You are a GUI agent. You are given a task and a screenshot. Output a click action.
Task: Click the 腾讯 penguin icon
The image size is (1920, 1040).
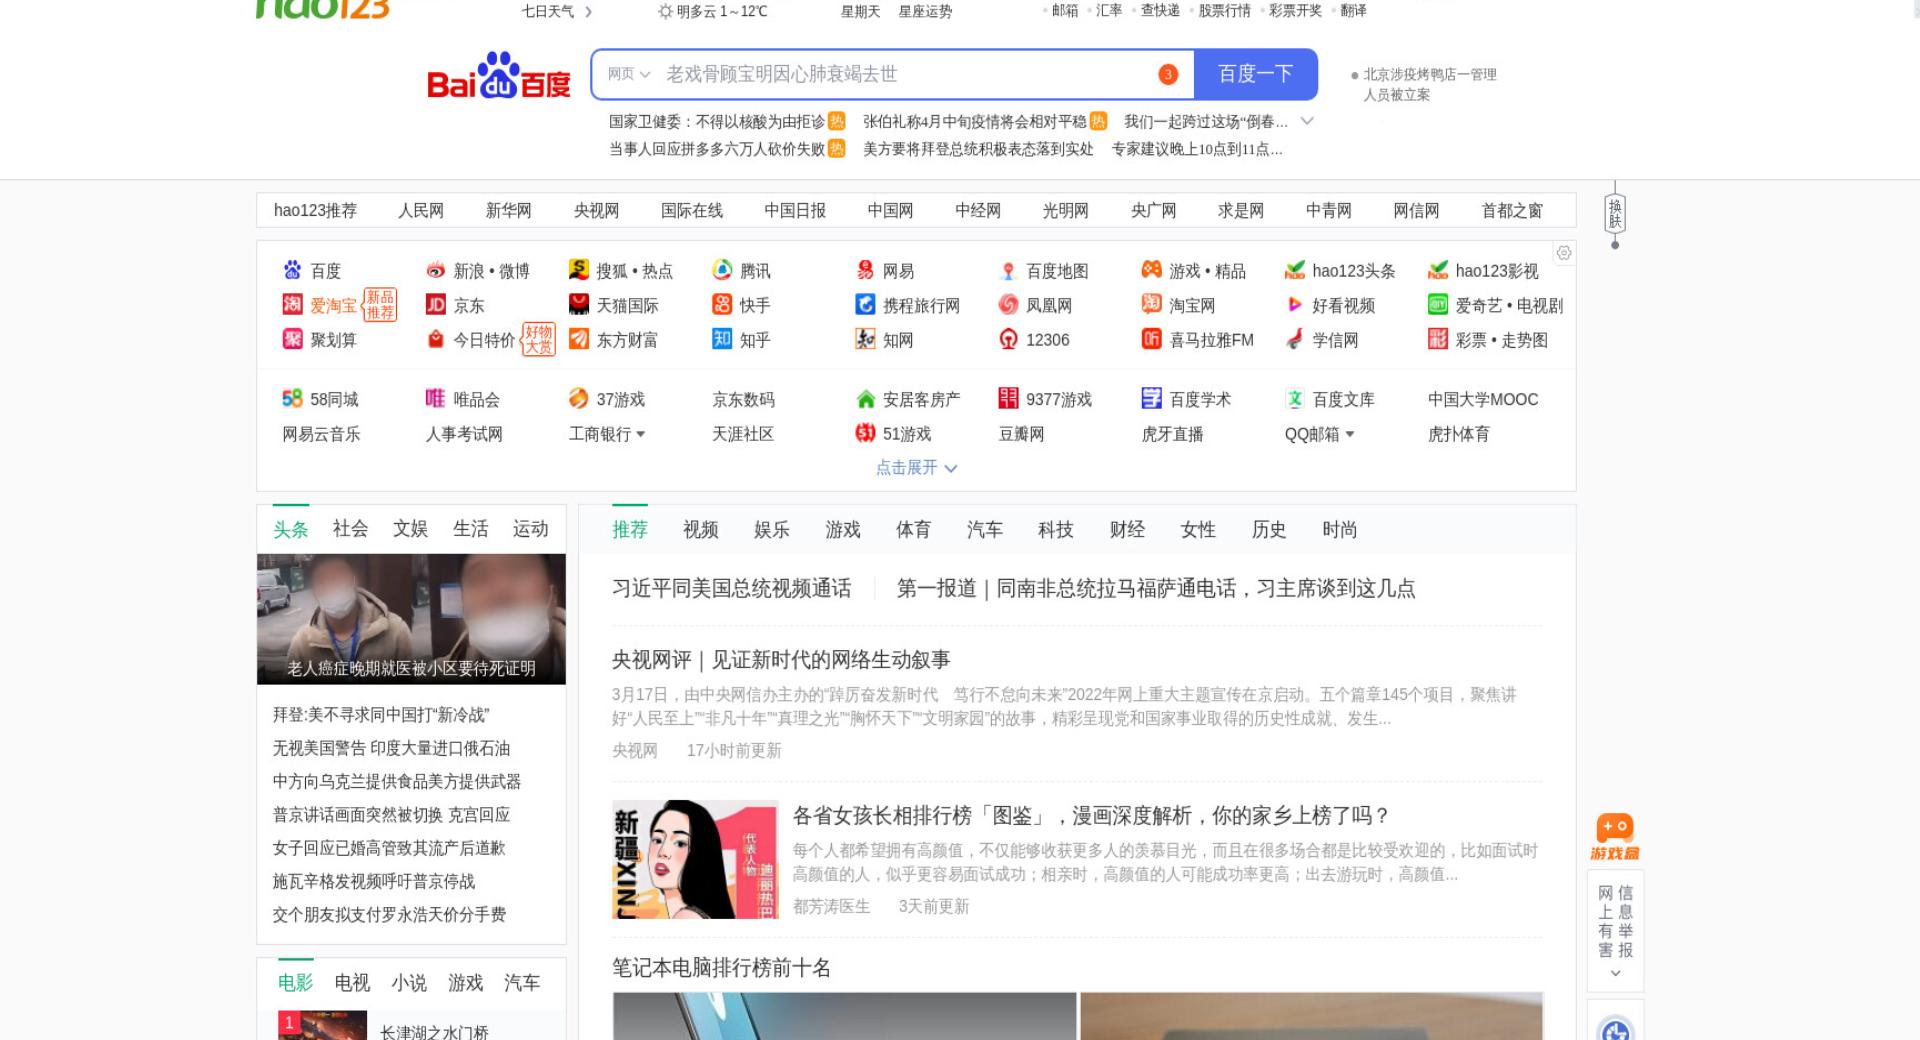722,270
